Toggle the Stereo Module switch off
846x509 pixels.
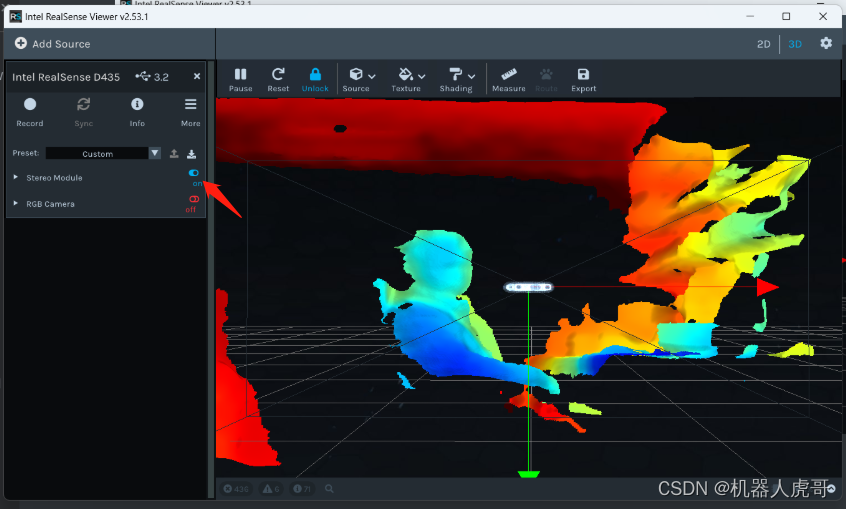[194, 173]
